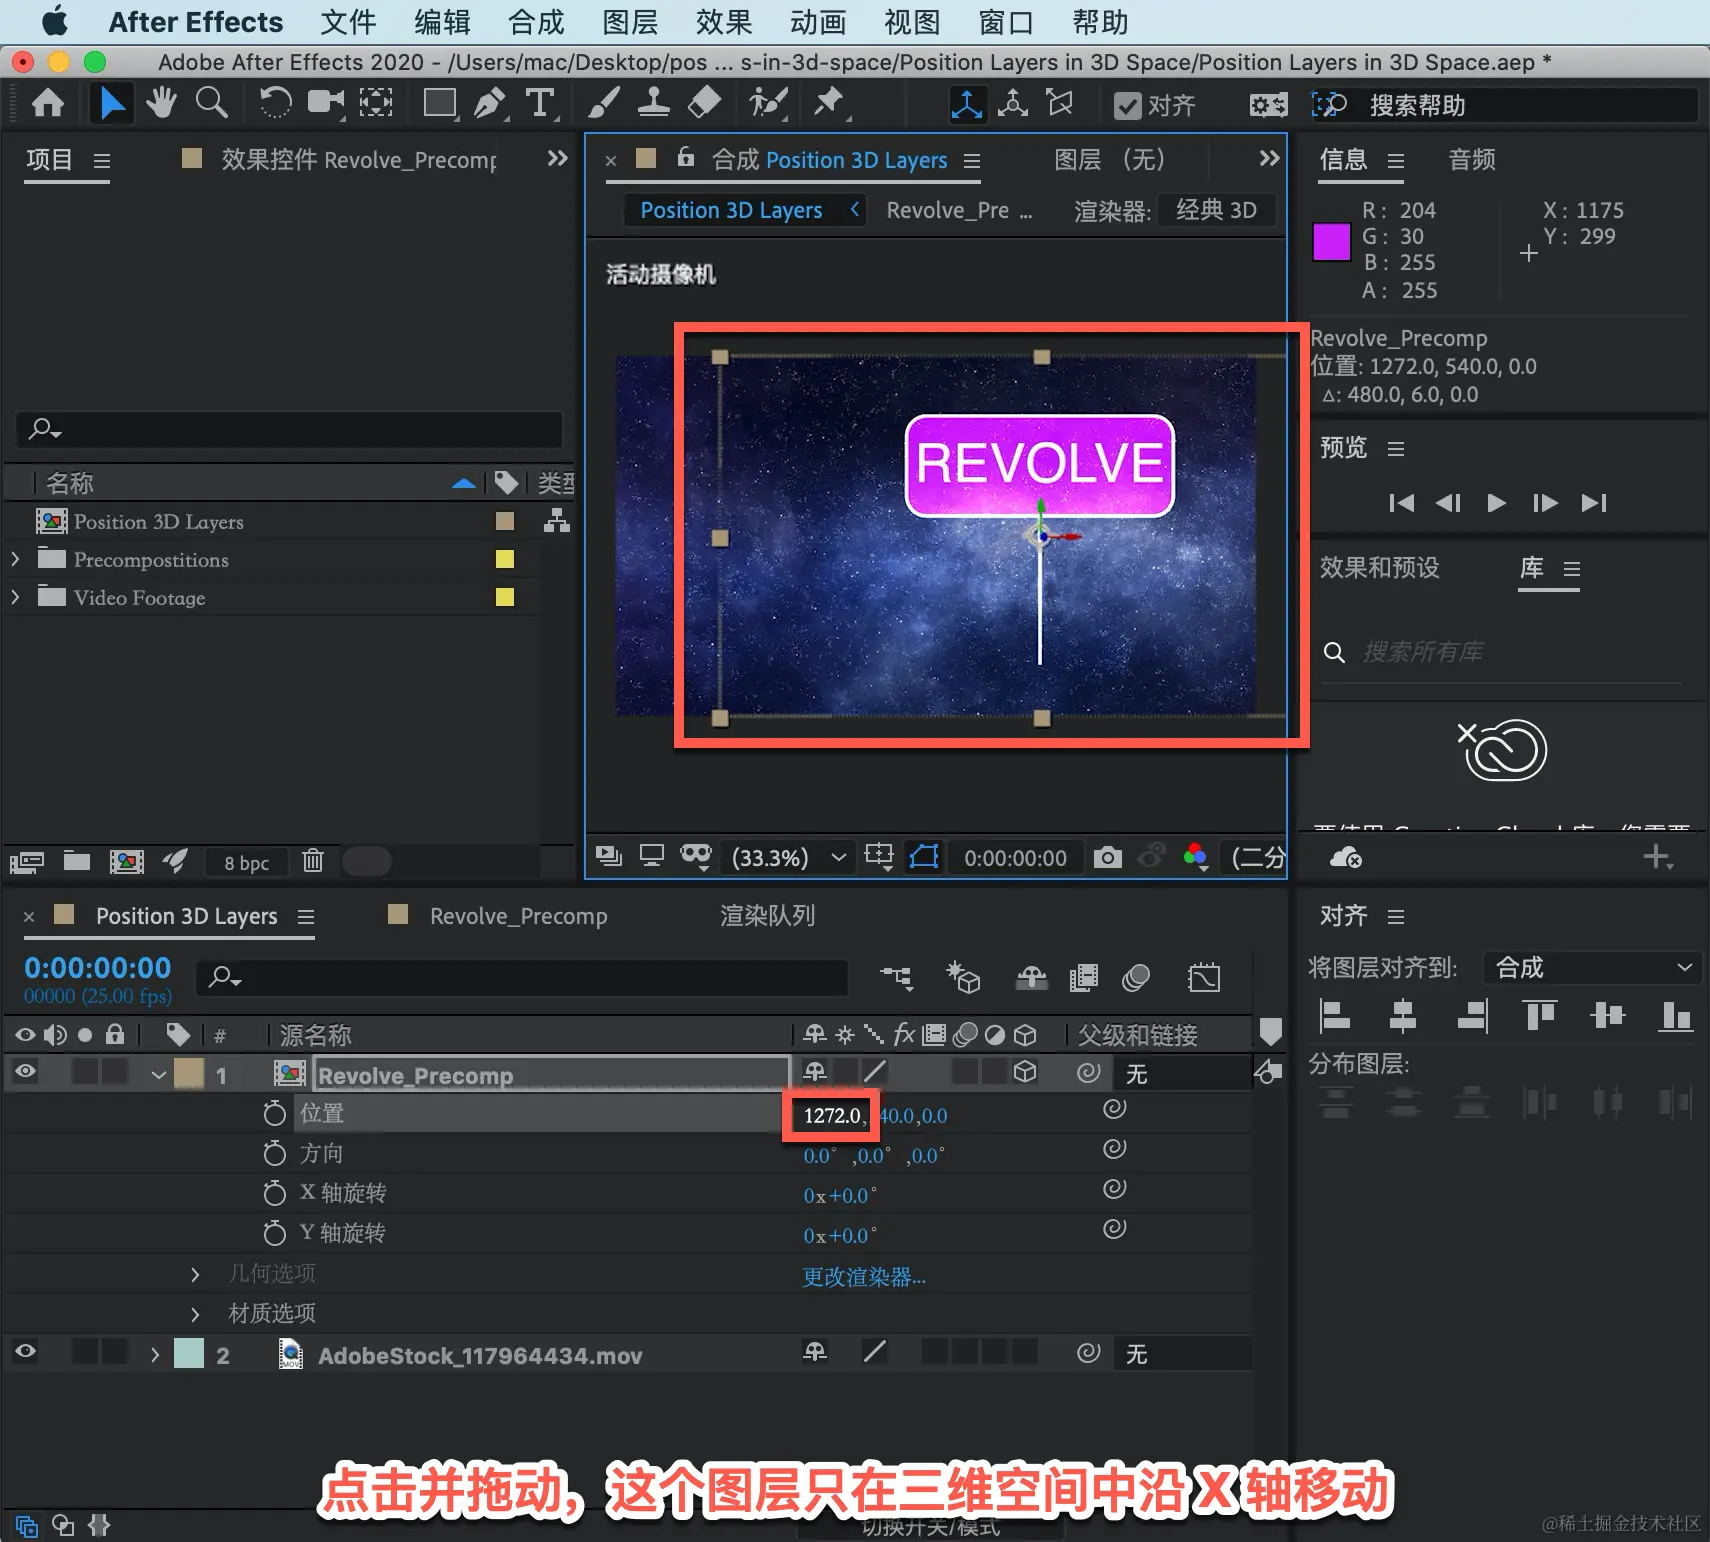The width and height of the screenshot is (1710, 1542).
Task: Toggle the Y 轴旋转 stopwatch
Action: click(274, 1233)
